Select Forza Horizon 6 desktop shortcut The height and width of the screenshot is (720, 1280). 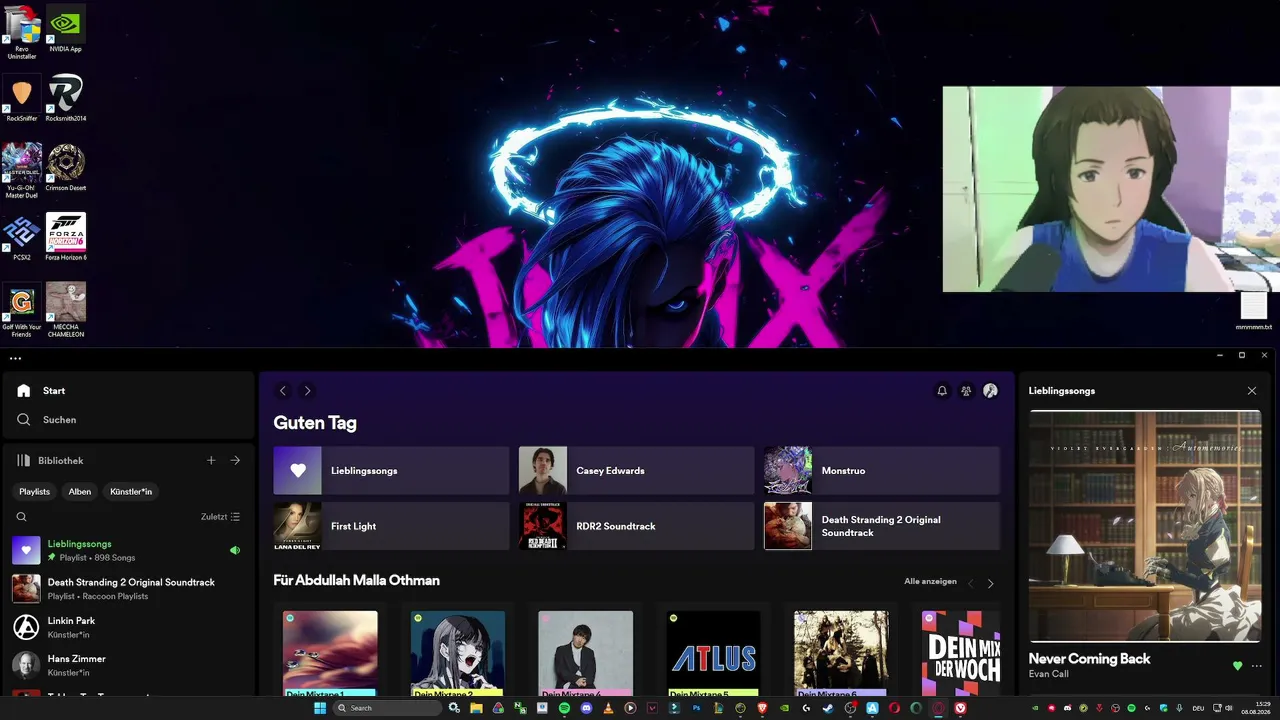pos(66,237)
